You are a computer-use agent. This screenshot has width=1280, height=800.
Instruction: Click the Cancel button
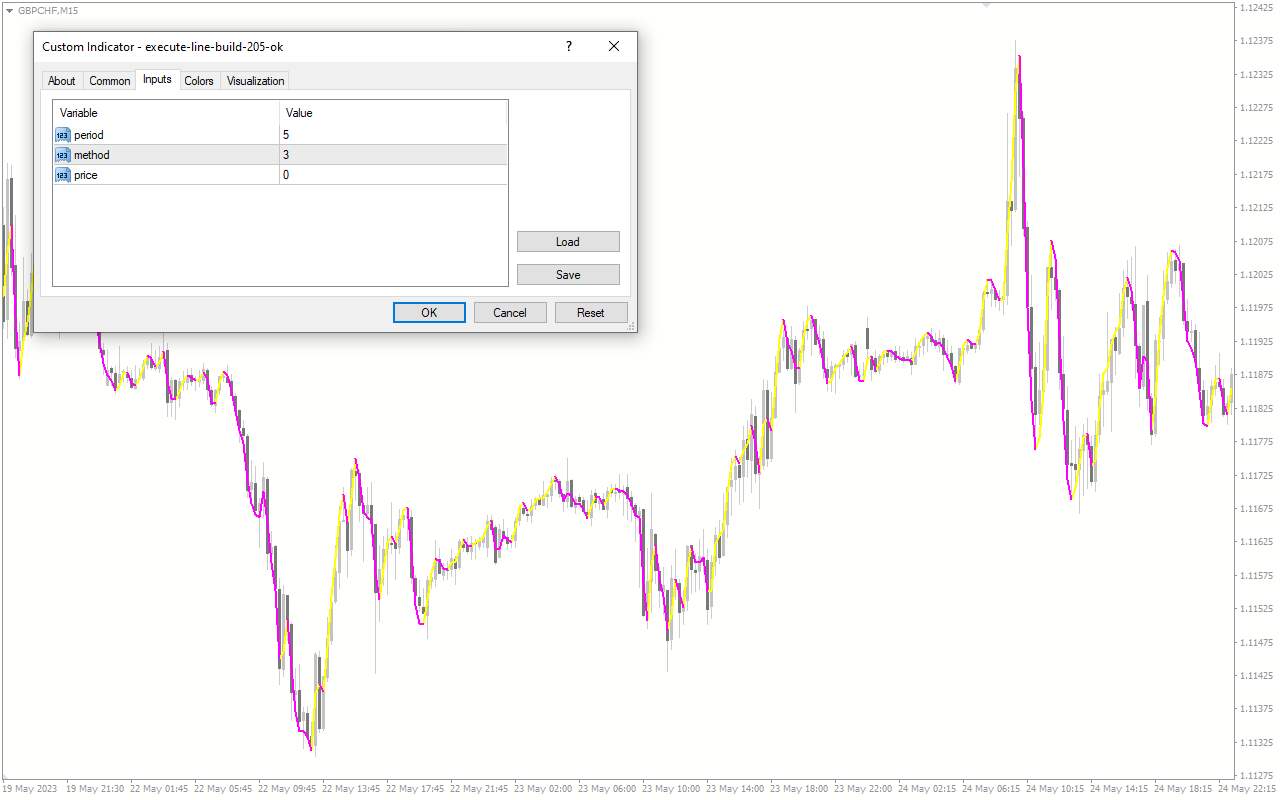click(510, 313)
